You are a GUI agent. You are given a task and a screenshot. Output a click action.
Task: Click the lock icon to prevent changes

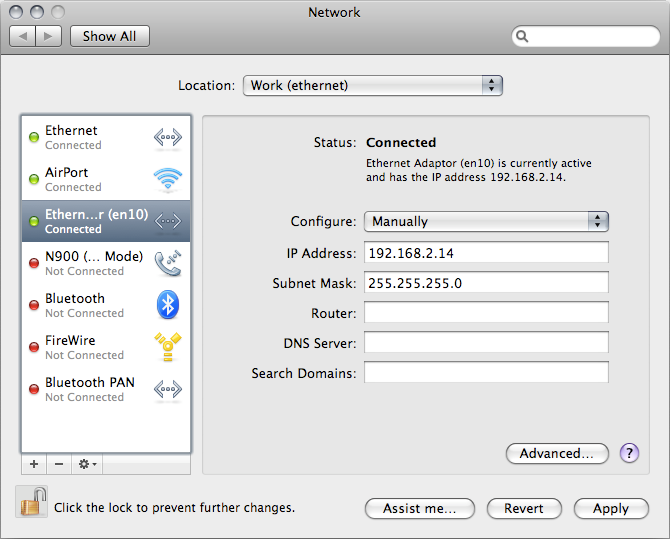[31, 502]
